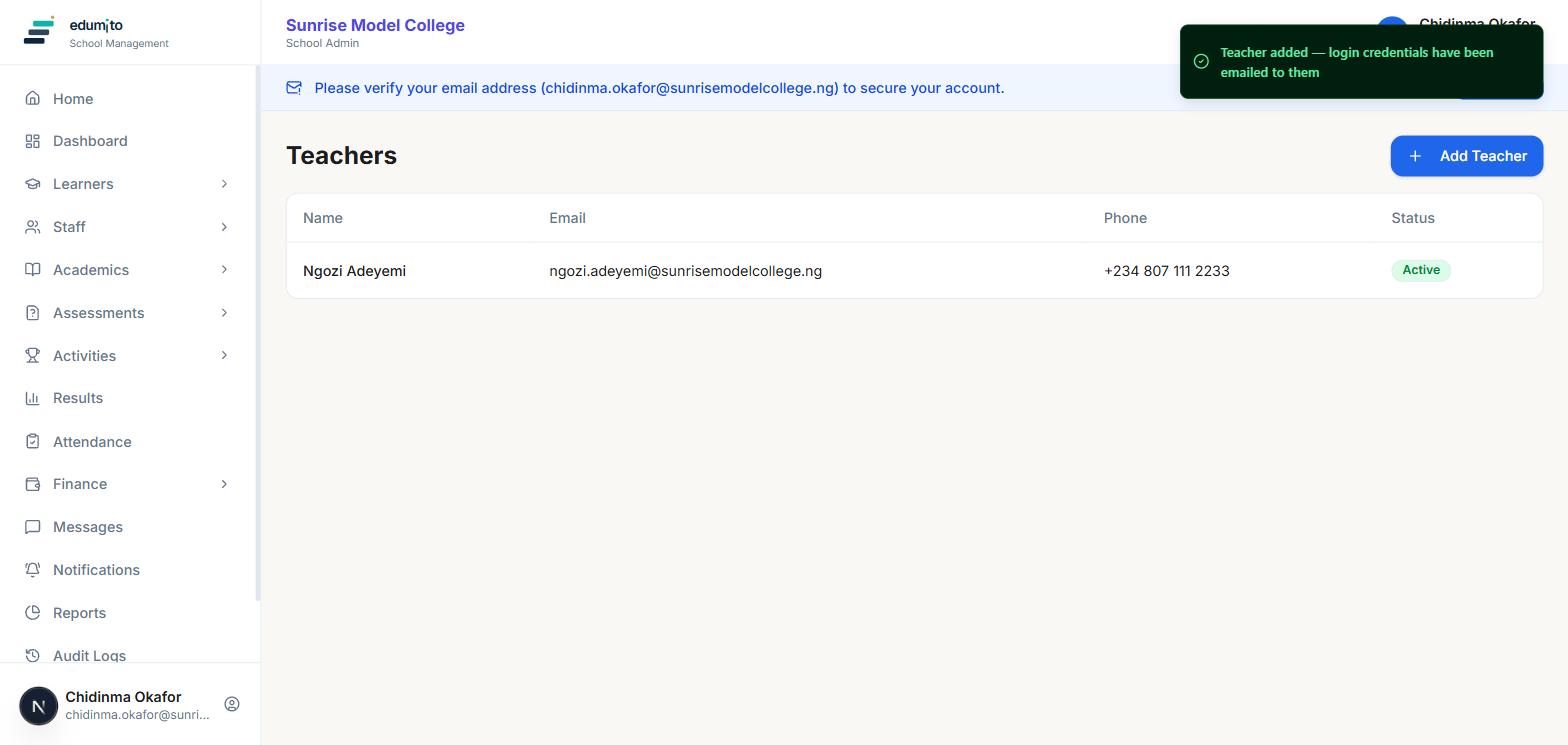This screenshot has width=1568, height=745.
Task: Click the Staff people icon
Action: pyautogui.click(x=33, y=227)
